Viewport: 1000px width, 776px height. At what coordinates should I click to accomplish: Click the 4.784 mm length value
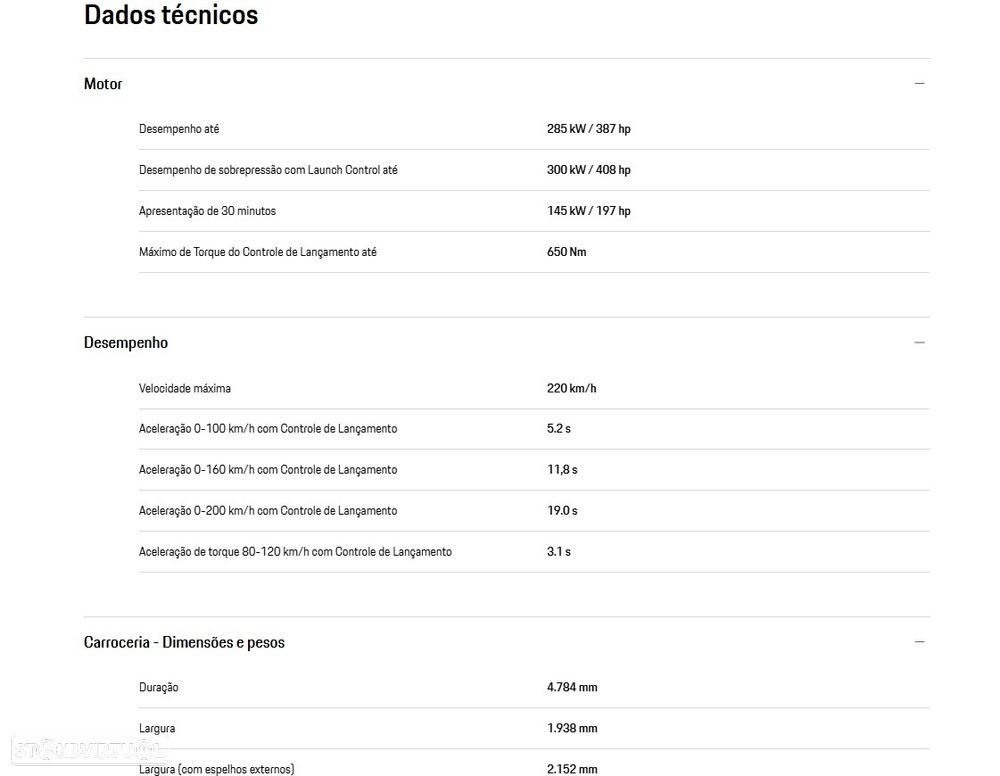tap(572, 688)
